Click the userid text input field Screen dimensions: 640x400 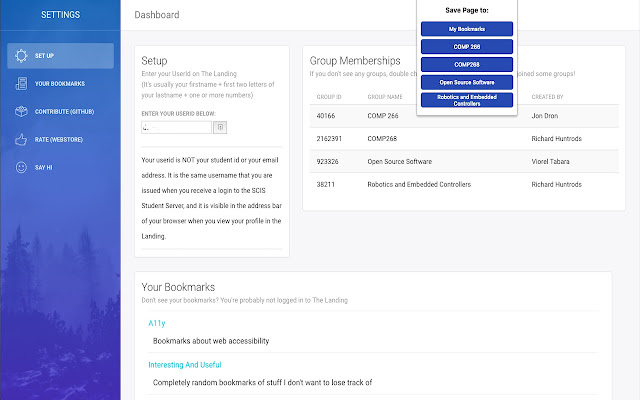coord(177,127)
